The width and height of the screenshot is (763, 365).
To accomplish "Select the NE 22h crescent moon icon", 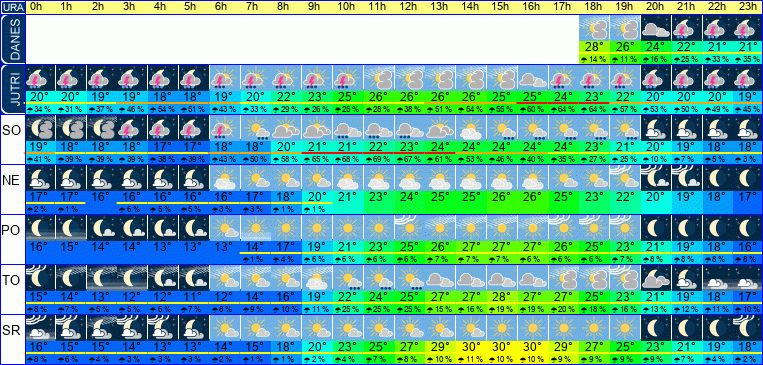I will pyautogui.click(x=717, y=178).
